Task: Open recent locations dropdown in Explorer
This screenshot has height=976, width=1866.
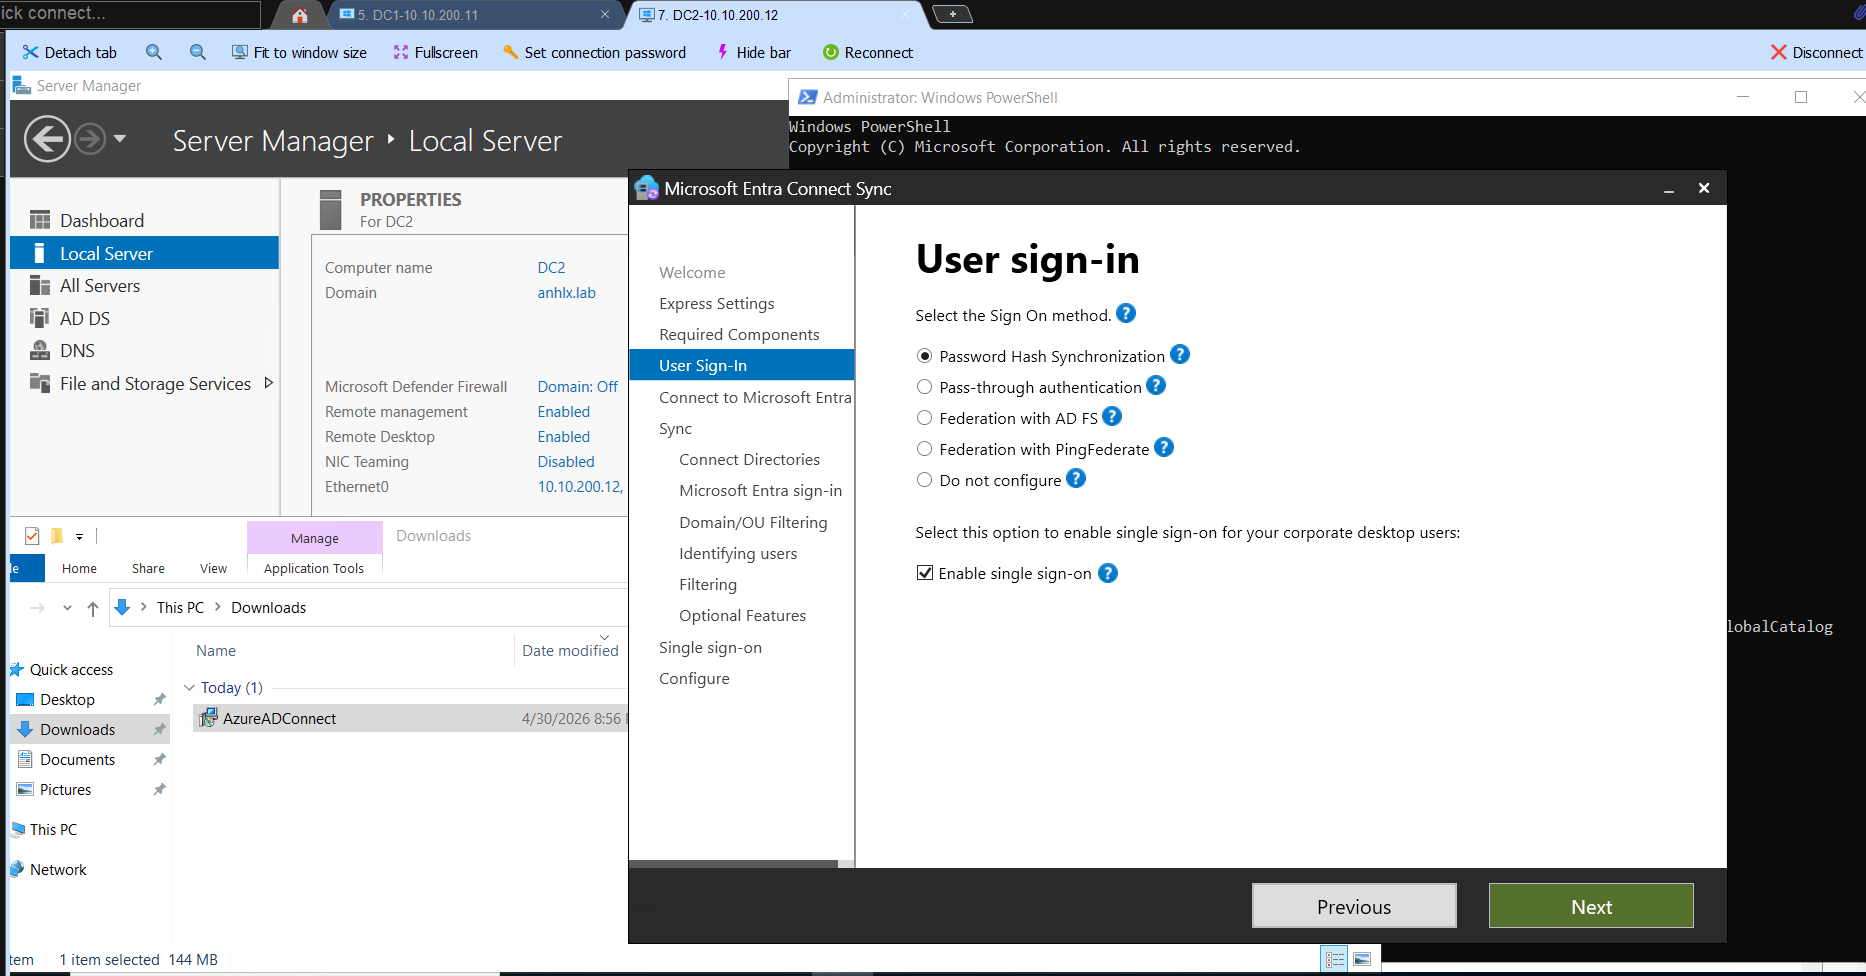Action: click(x=67, y=608)
